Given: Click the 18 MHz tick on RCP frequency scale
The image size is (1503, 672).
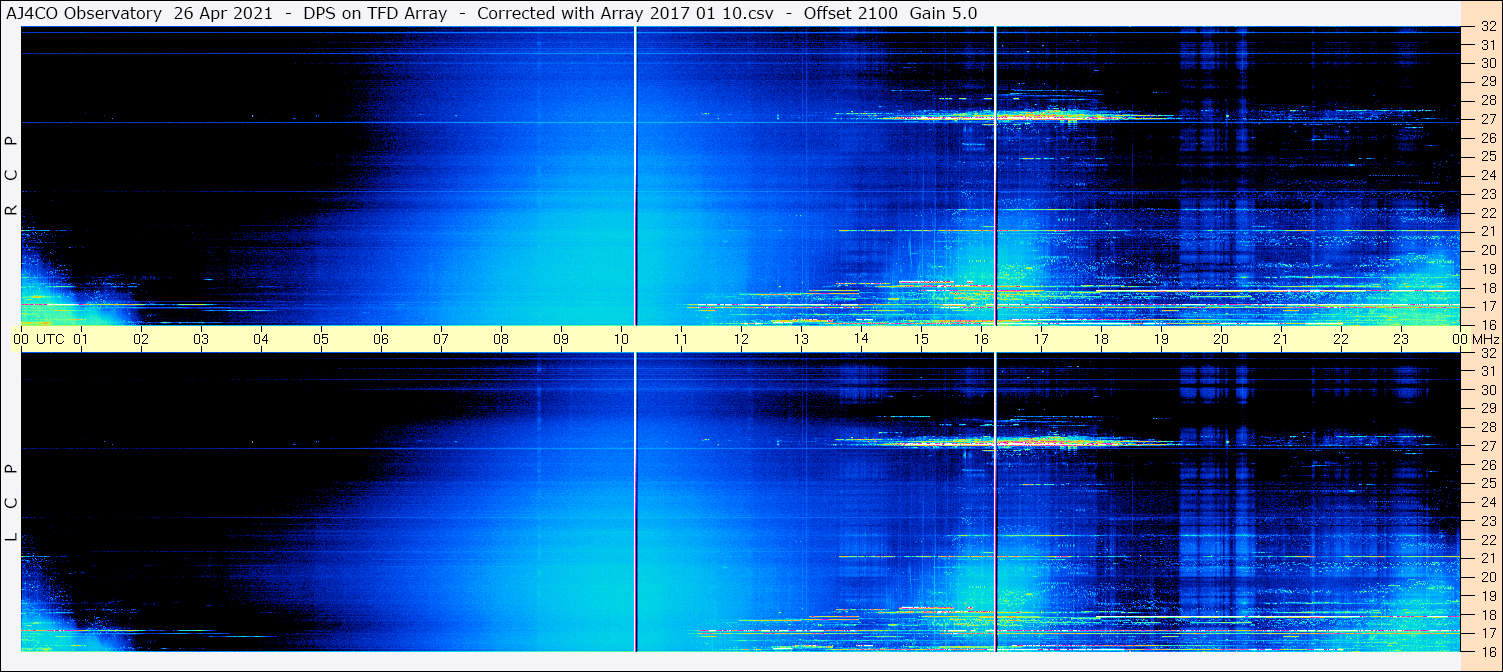Looking at the screenshot, I should [1488, 287].
